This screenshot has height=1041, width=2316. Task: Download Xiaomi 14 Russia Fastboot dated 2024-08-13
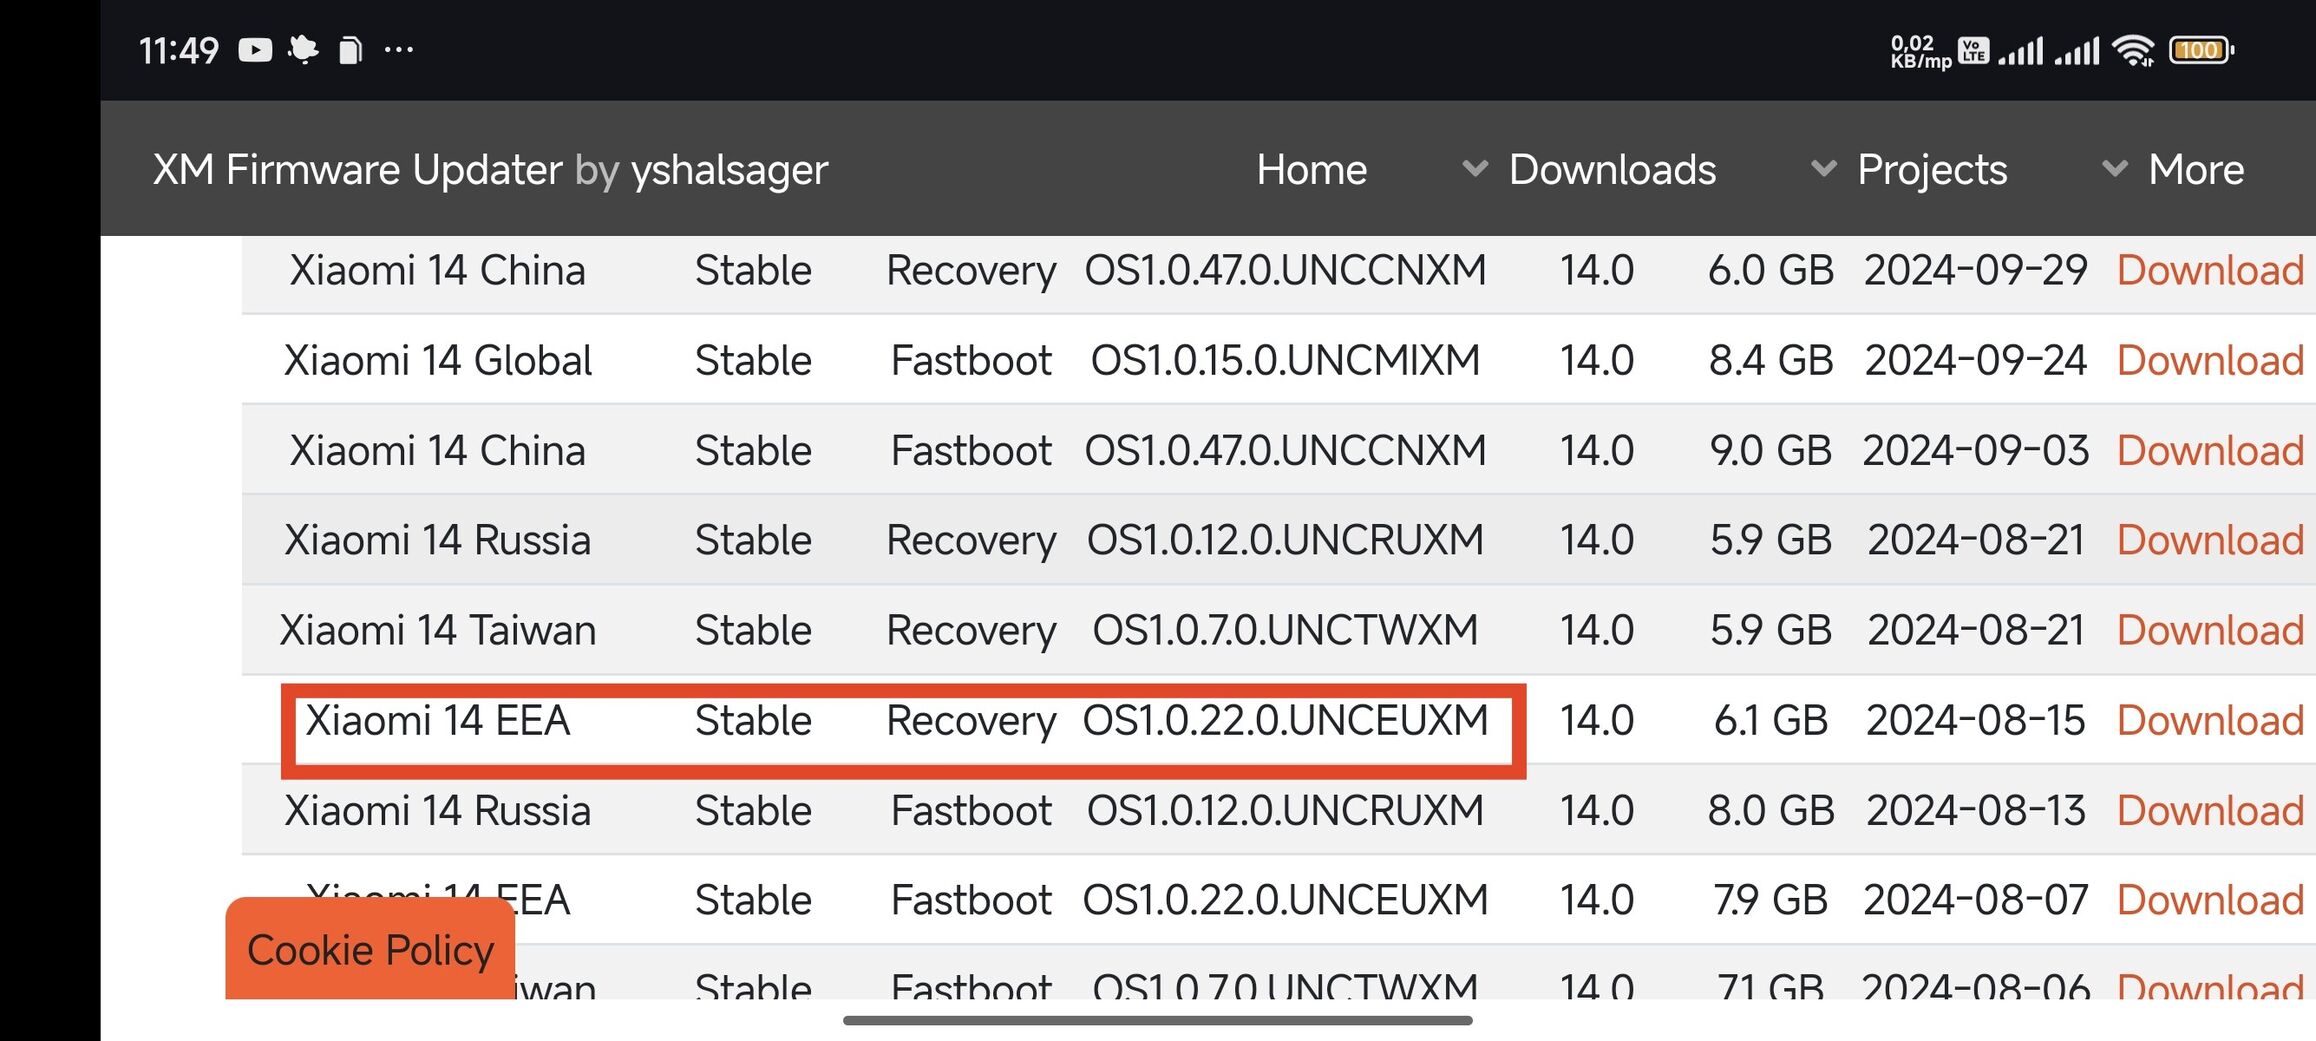coord(2210,810)
